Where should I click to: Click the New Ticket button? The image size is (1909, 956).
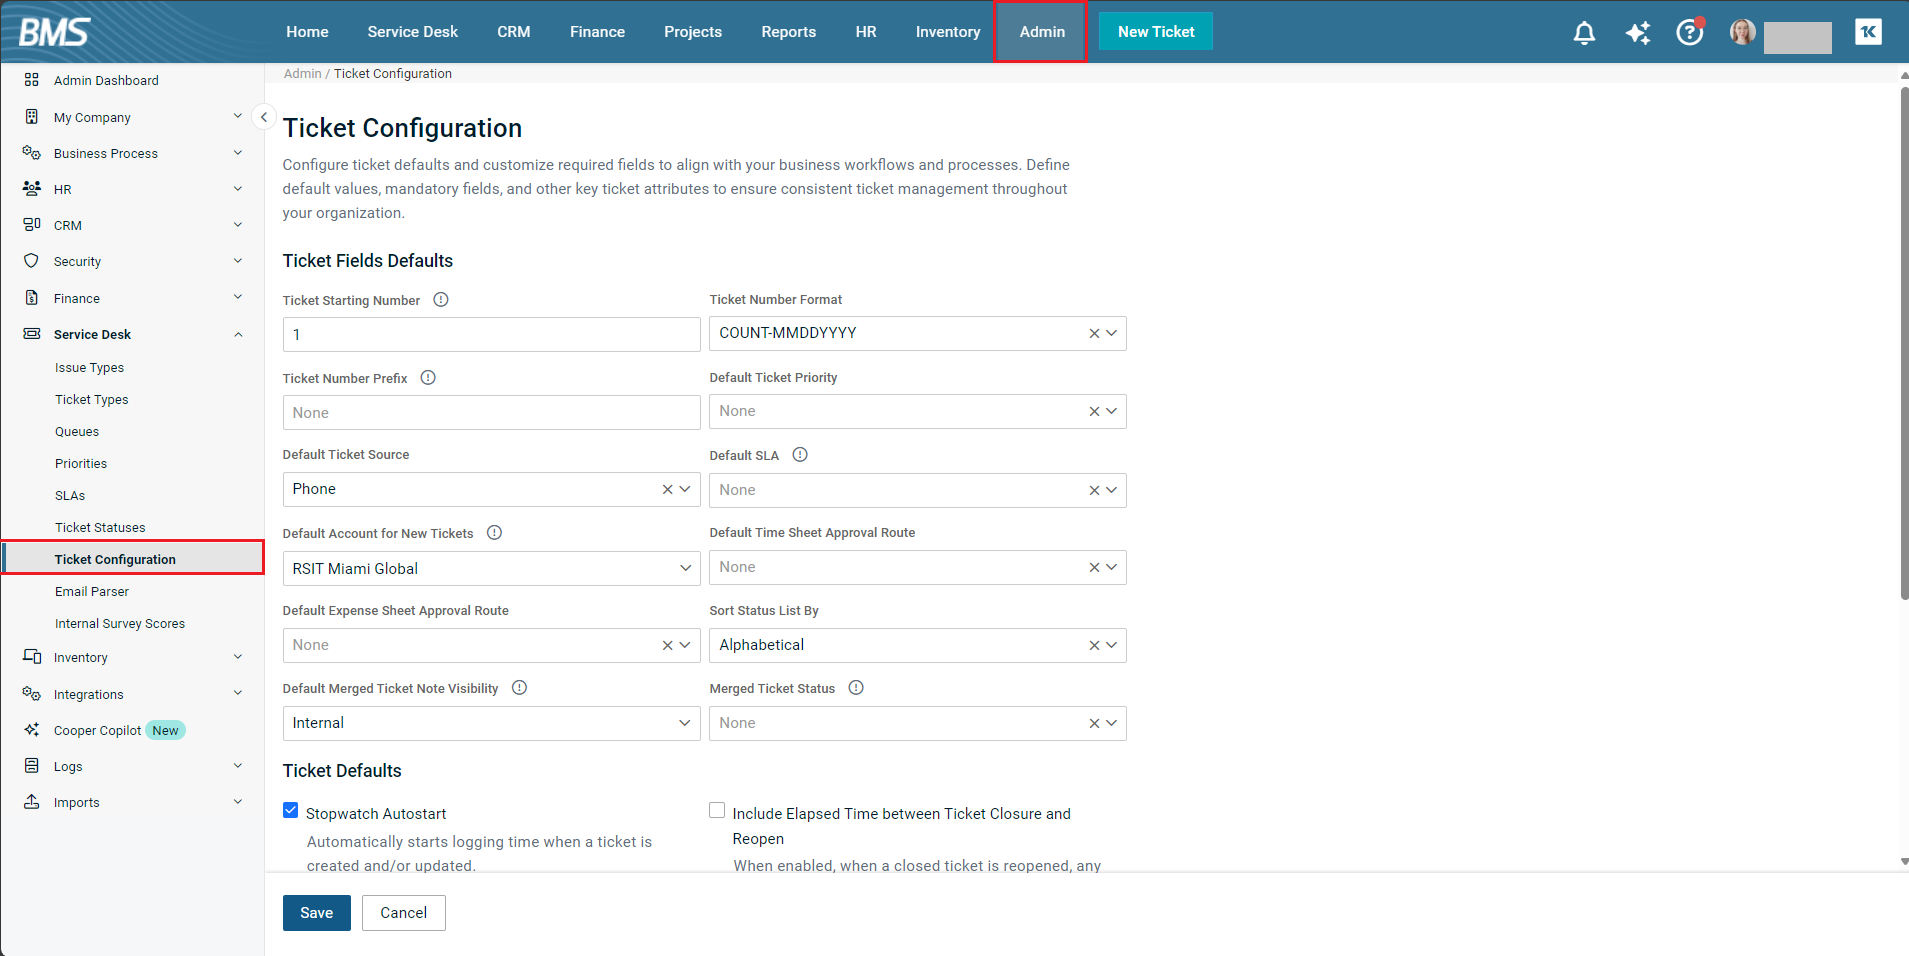[1155, 32]
